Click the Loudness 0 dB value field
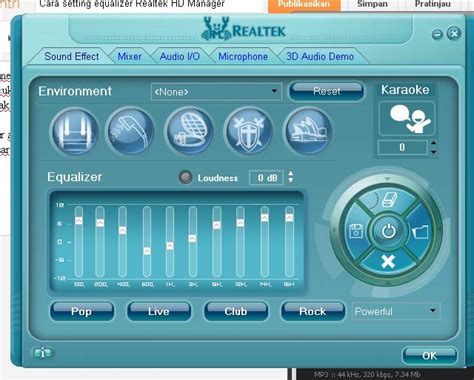The image size is (474, 380). point(266,178)
